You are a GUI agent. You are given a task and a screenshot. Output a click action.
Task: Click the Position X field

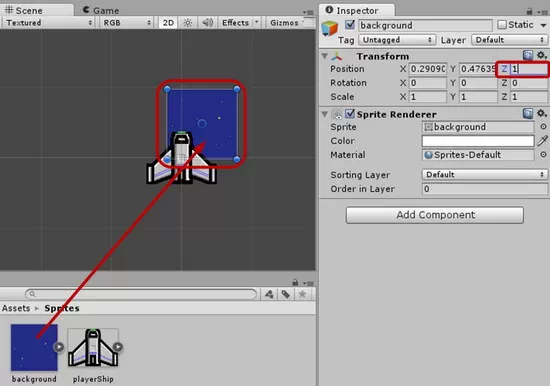pos(428,68)
